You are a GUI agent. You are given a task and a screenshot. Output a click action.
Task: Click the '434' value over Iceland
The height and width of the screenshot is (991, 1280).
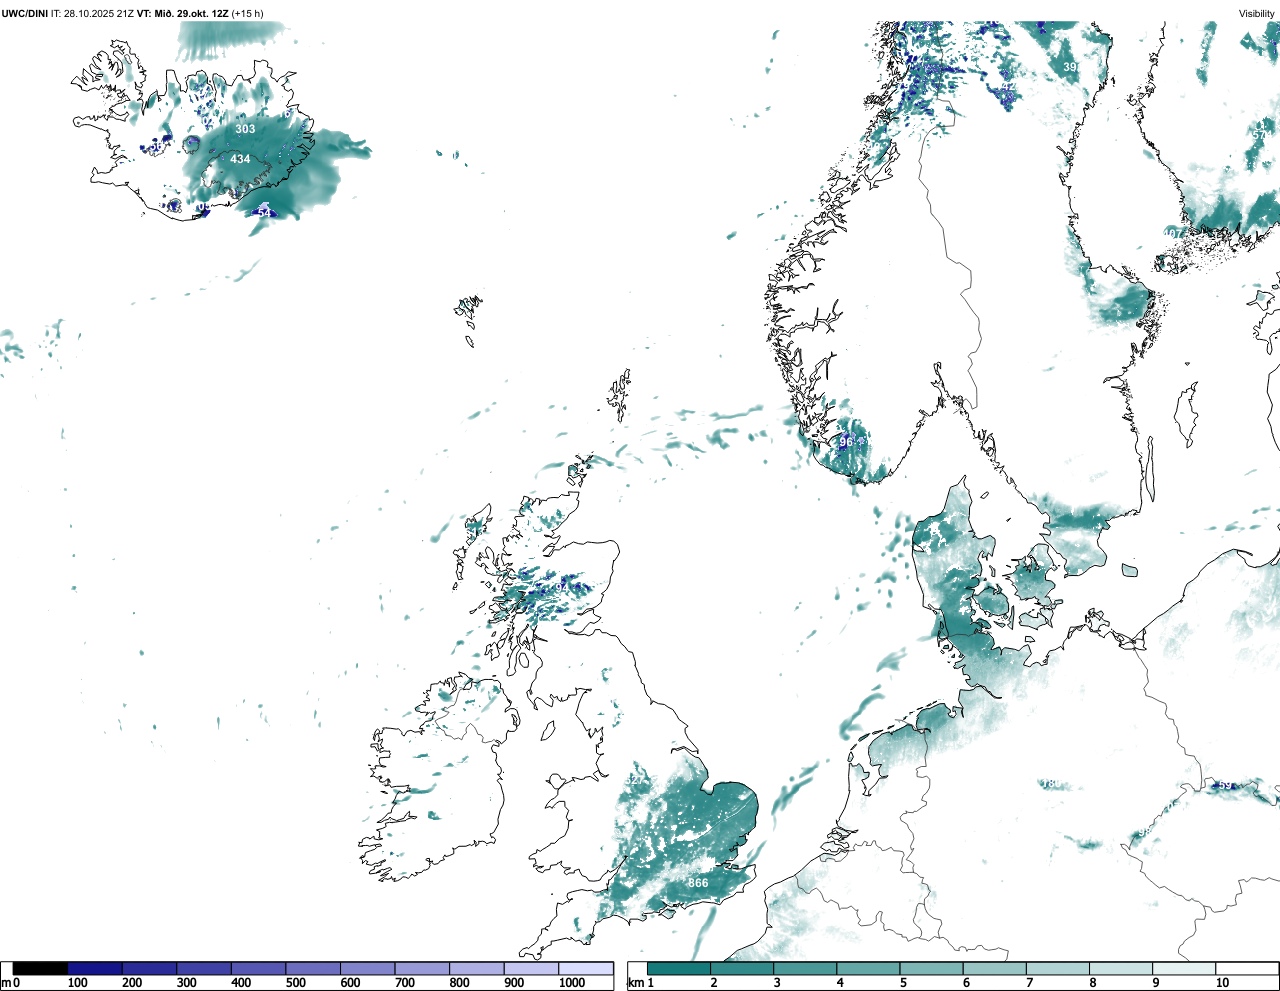(240, 159)
